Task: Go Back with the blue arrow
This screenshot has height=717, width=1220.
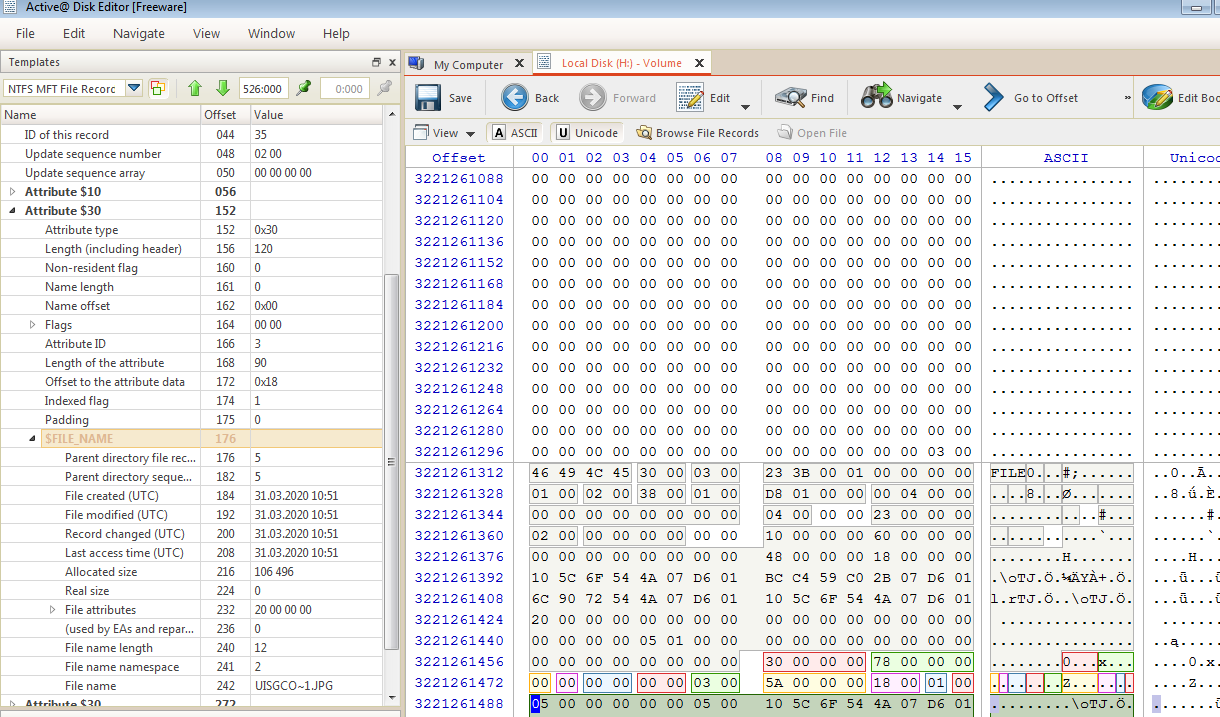Action: coord(514,97)
